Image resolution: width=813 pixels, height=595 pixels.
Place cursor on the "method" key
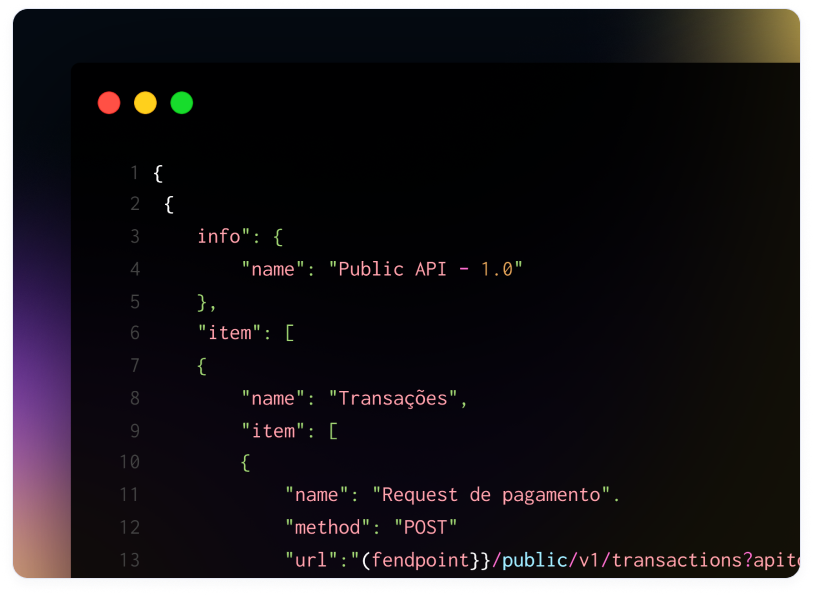(322, 527)
